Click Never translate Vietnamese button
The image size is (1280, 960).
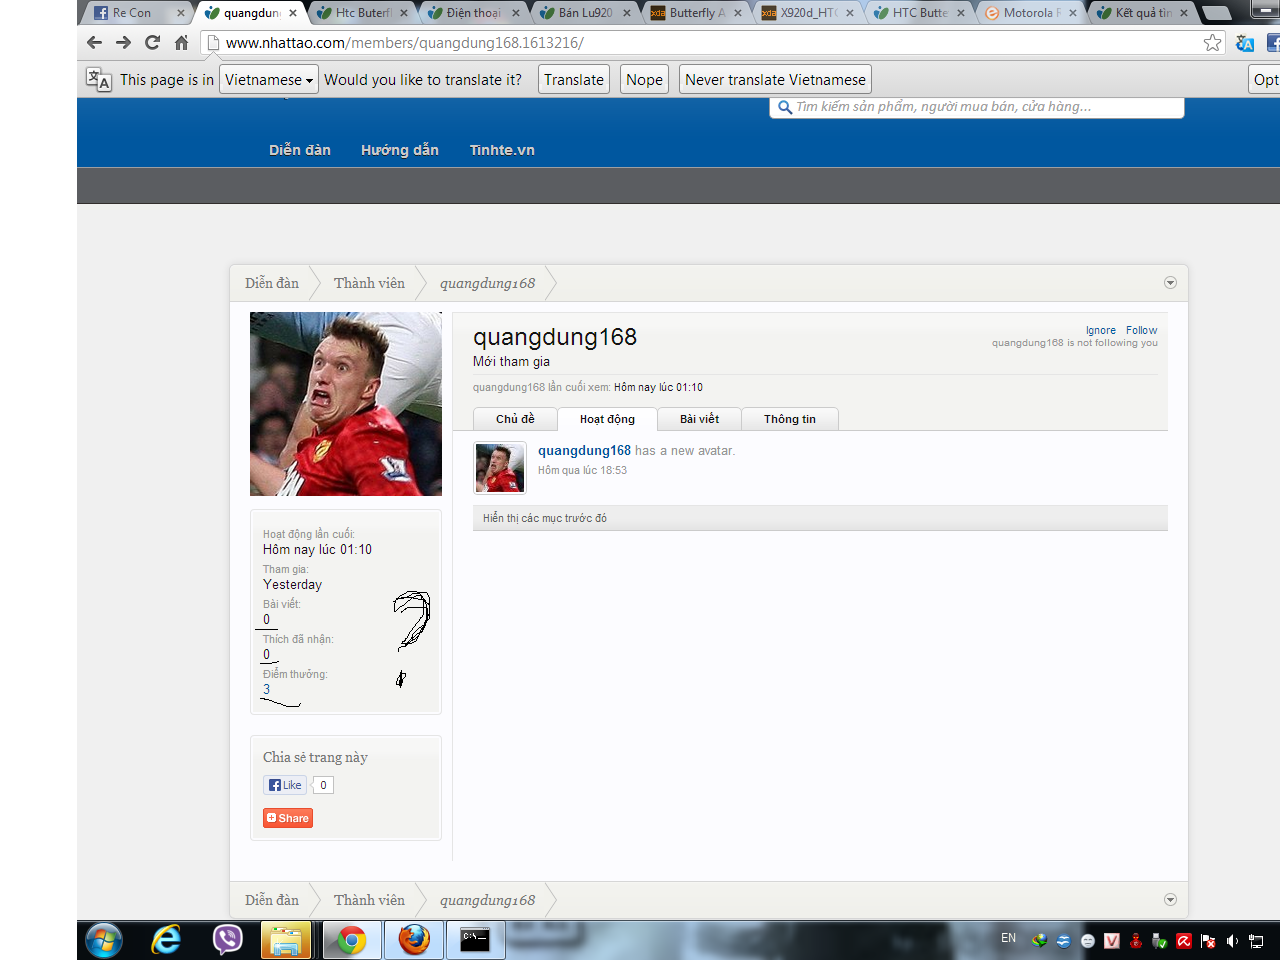pos(775,80)
